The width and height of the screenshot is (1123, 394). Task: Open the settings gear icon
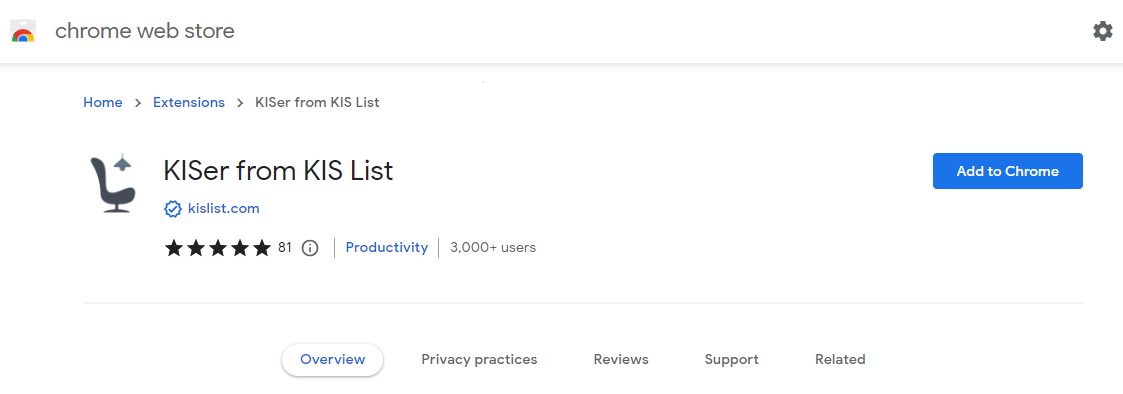(x=1102, y=31)
